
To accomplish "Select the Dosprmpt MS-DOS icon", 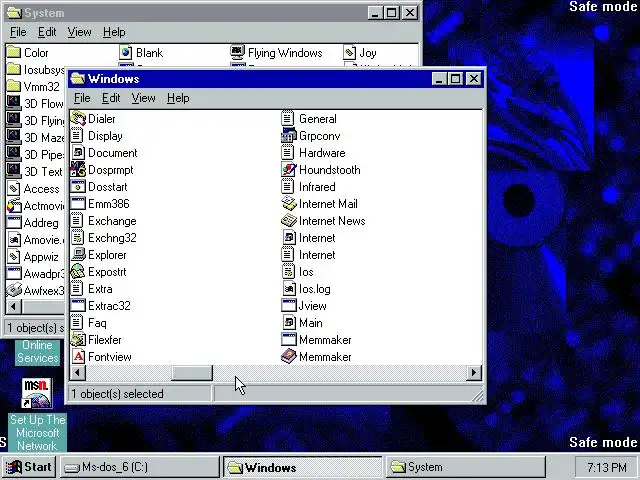I will pos(78,170).
